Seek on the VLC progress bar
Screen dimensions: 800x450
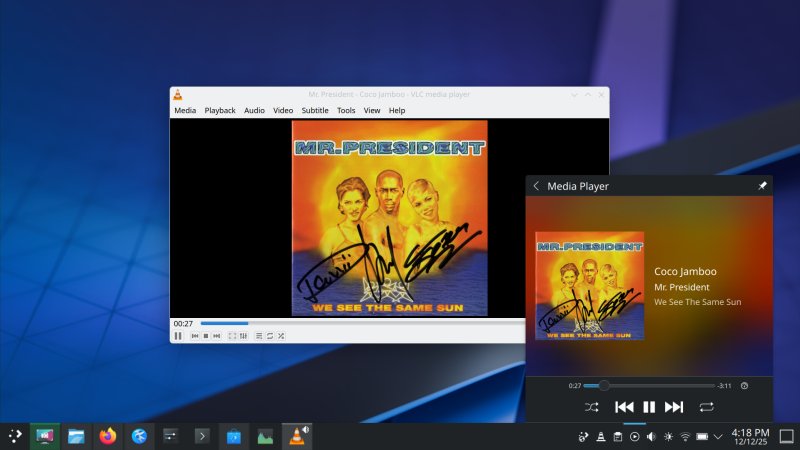coord(362,323)
